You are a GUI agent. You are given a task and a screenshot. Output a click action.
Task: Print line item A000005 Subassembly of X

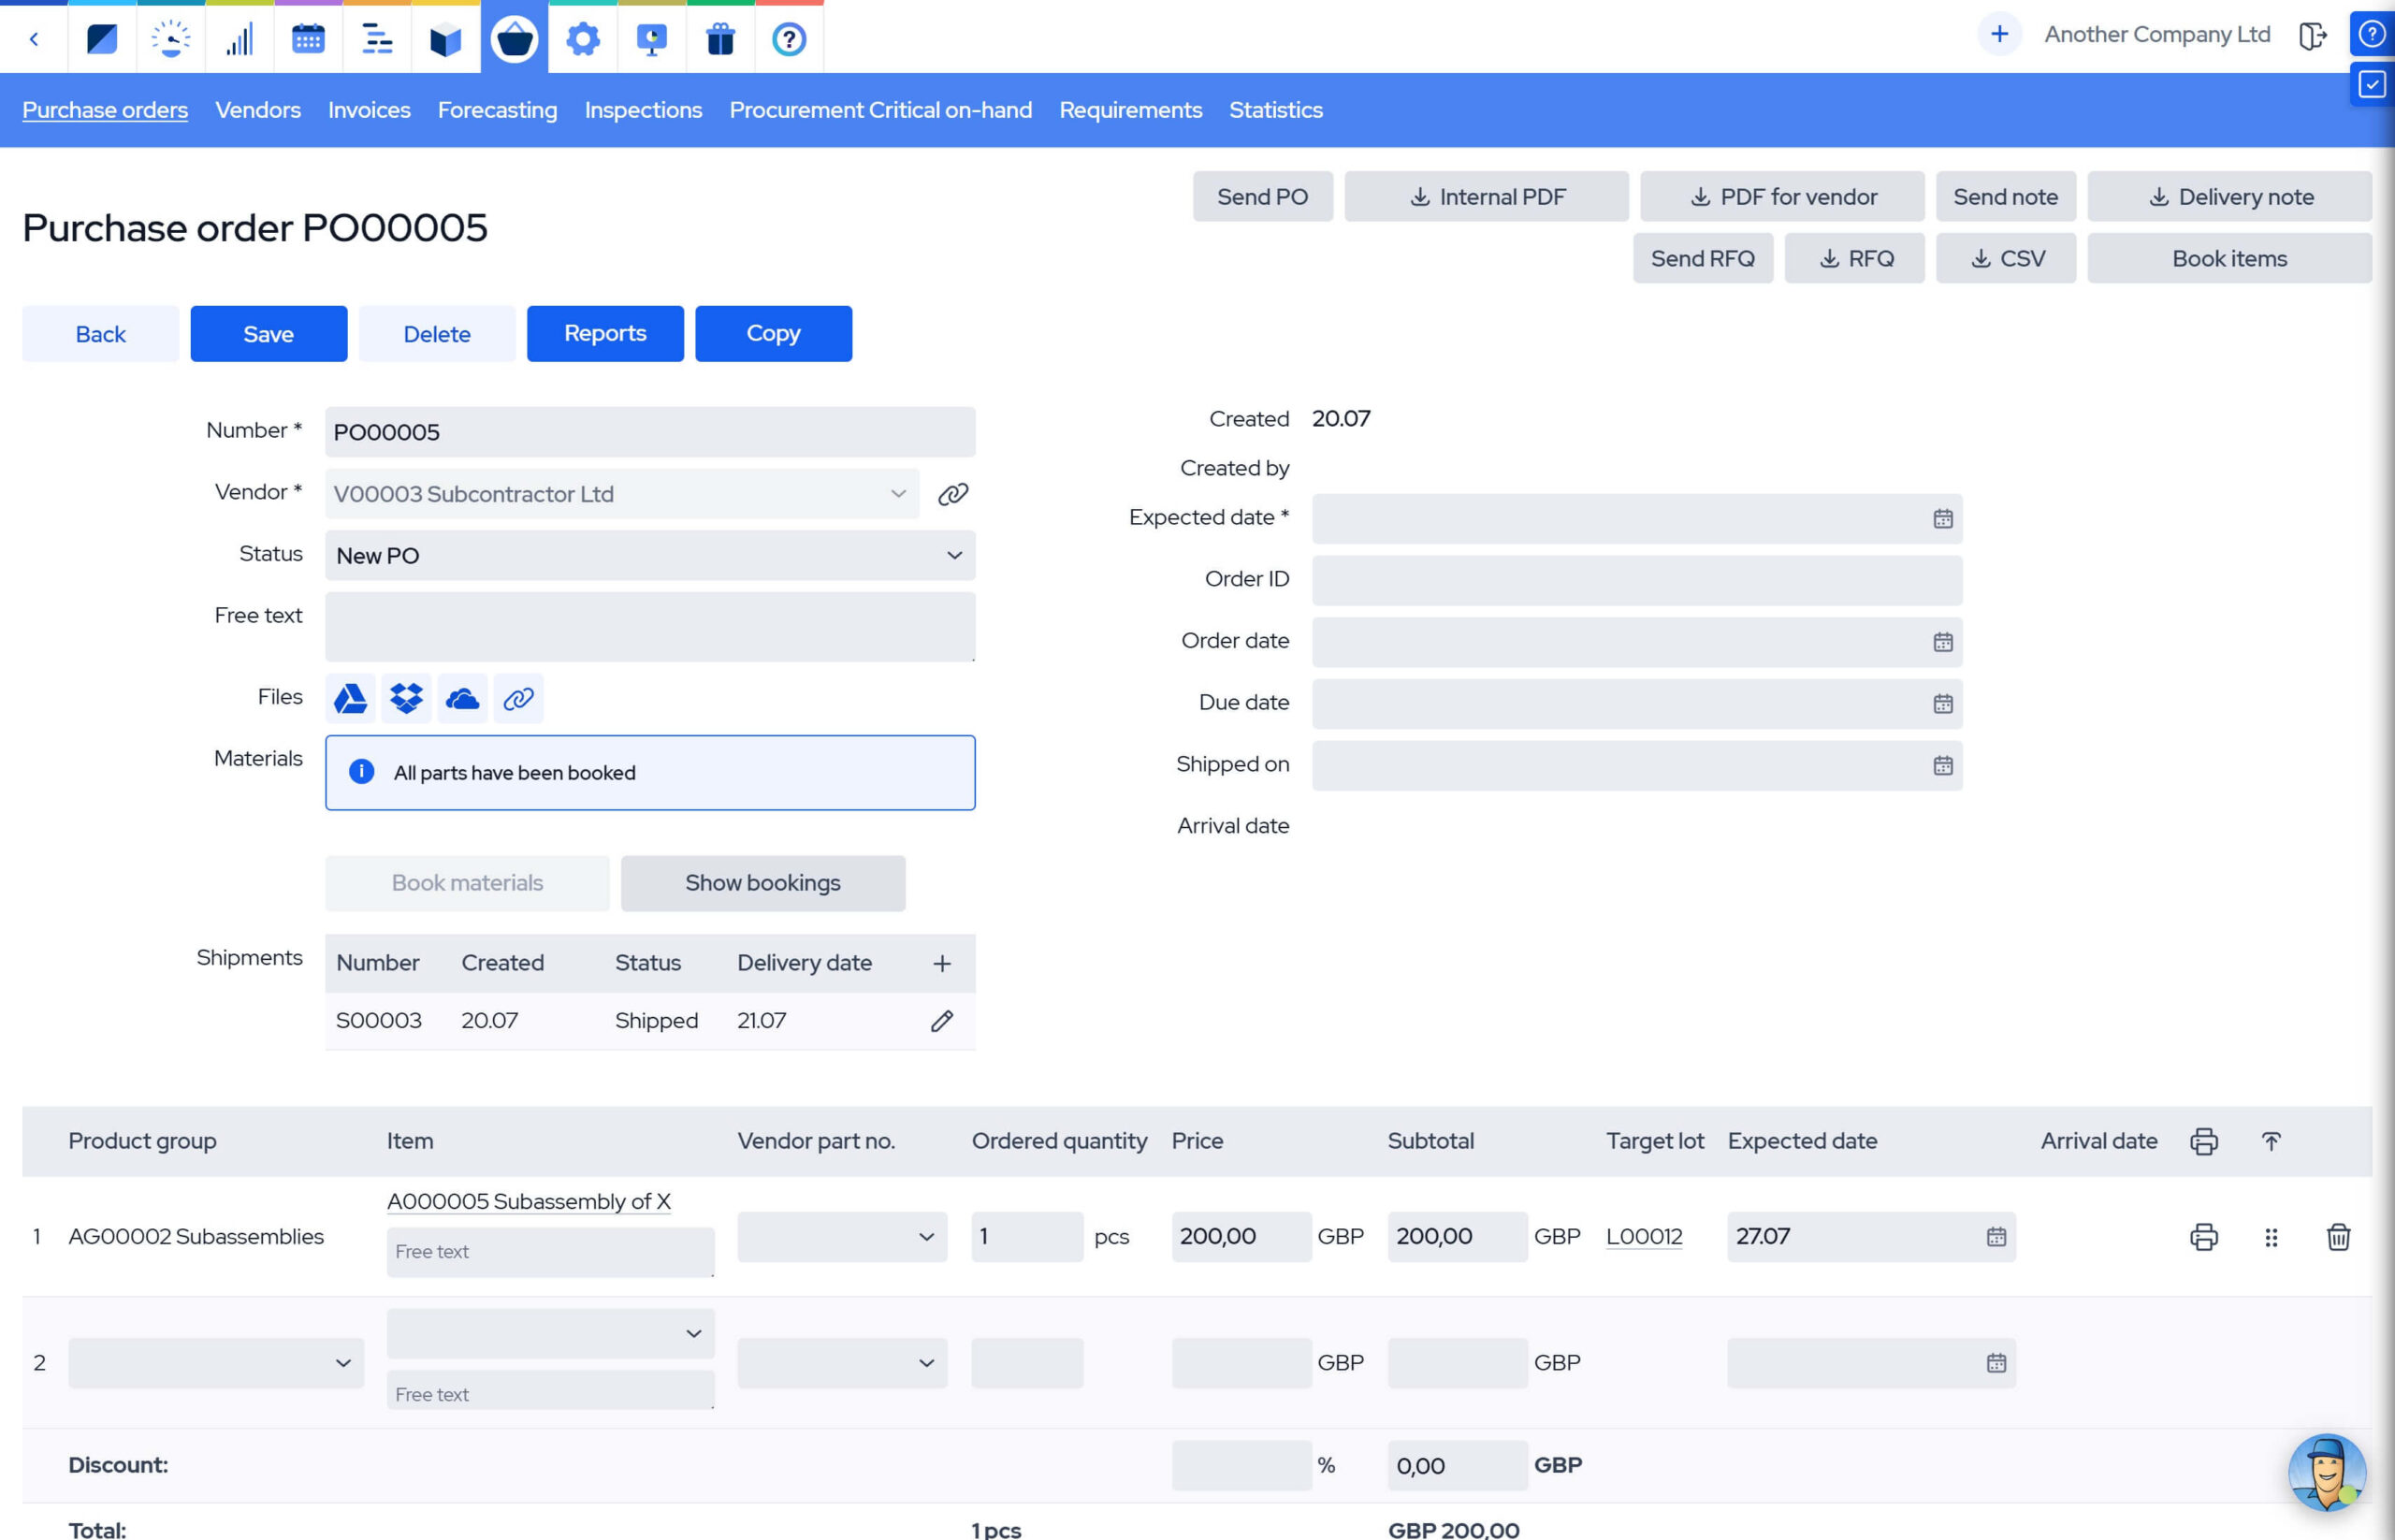[x=2203, y=1237]
